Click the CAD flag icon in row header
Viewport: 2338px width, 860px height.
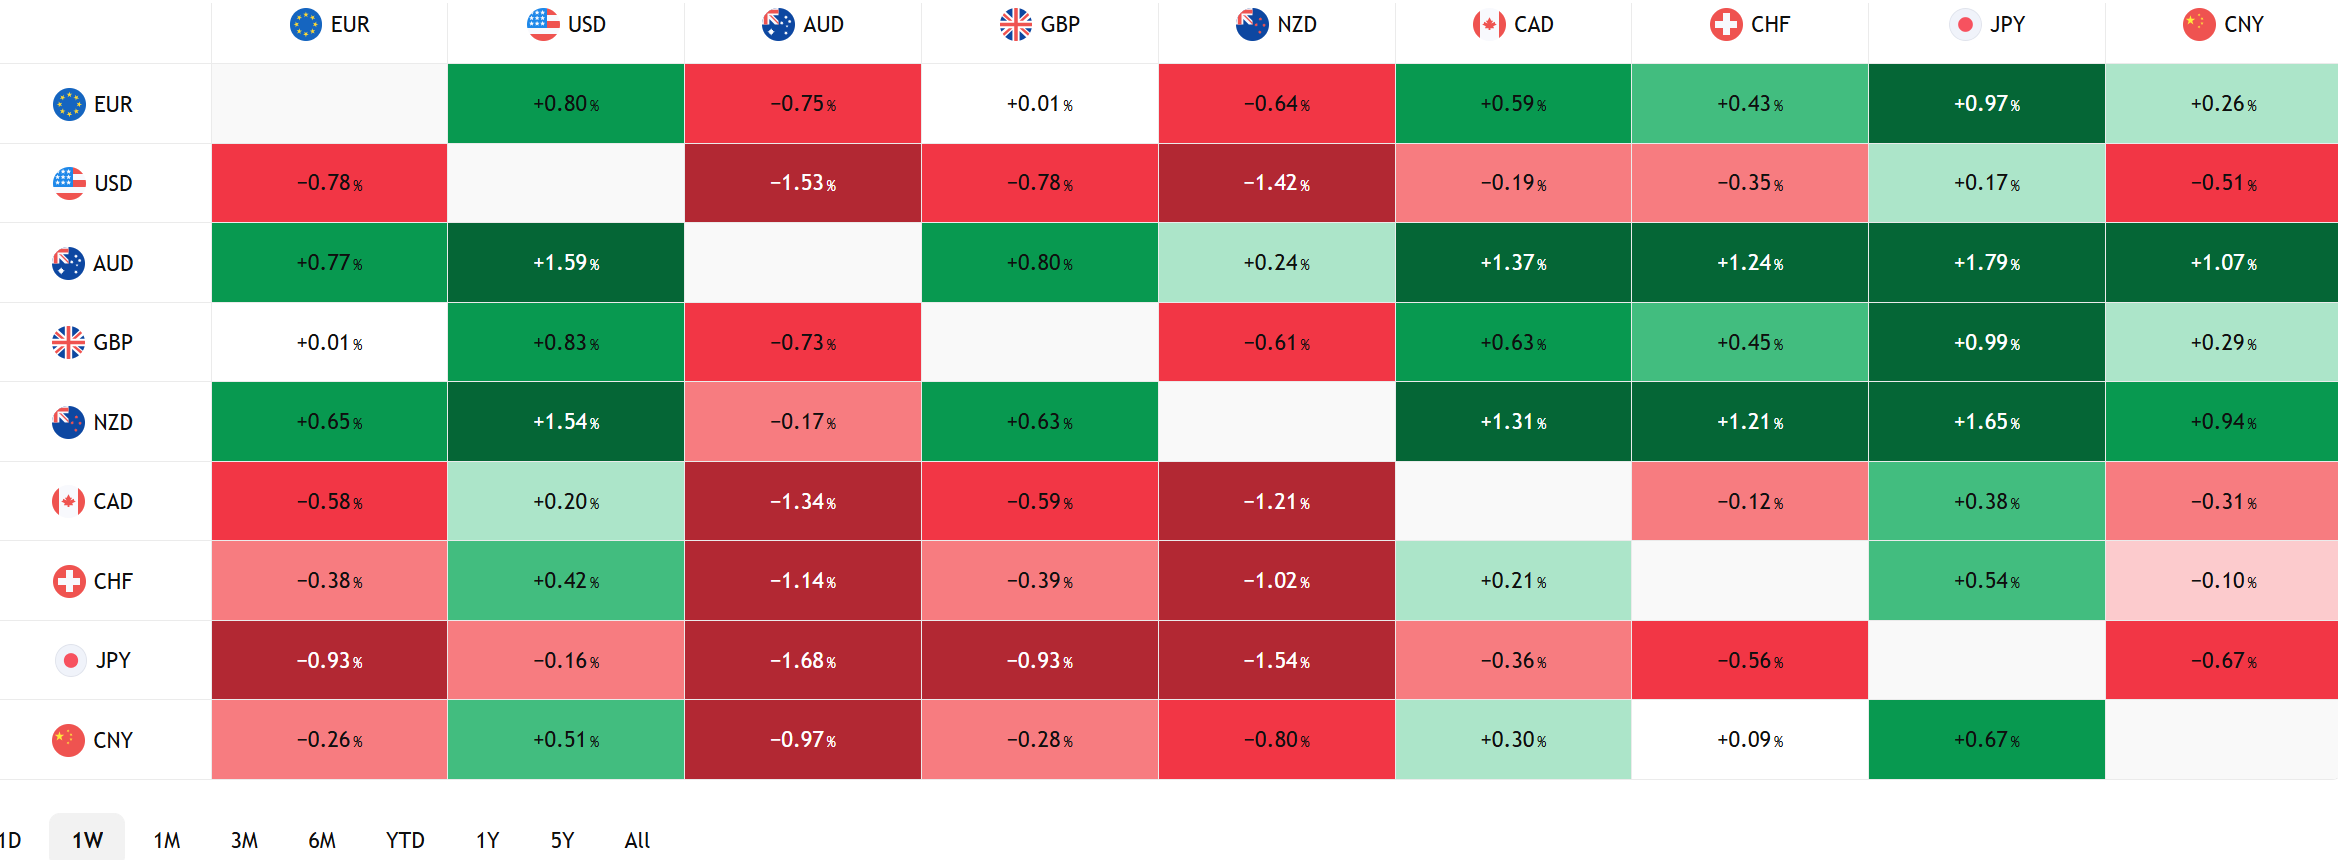[68, 501]
